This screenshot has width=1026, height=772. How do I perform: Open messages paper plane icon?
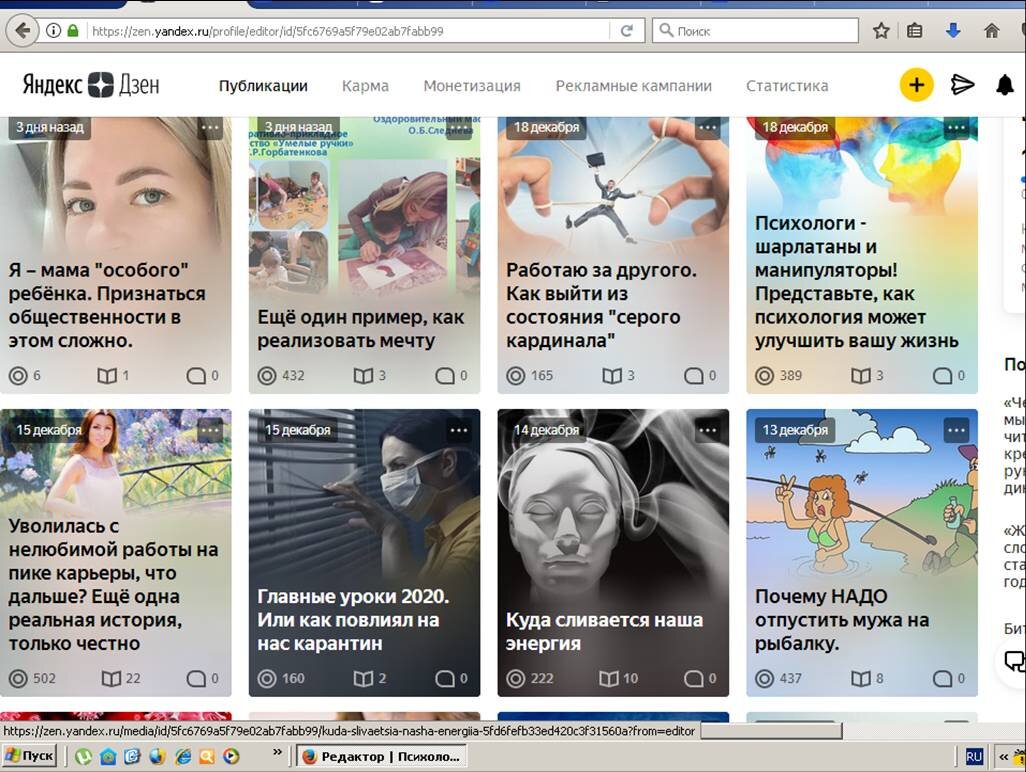(962, 84)
